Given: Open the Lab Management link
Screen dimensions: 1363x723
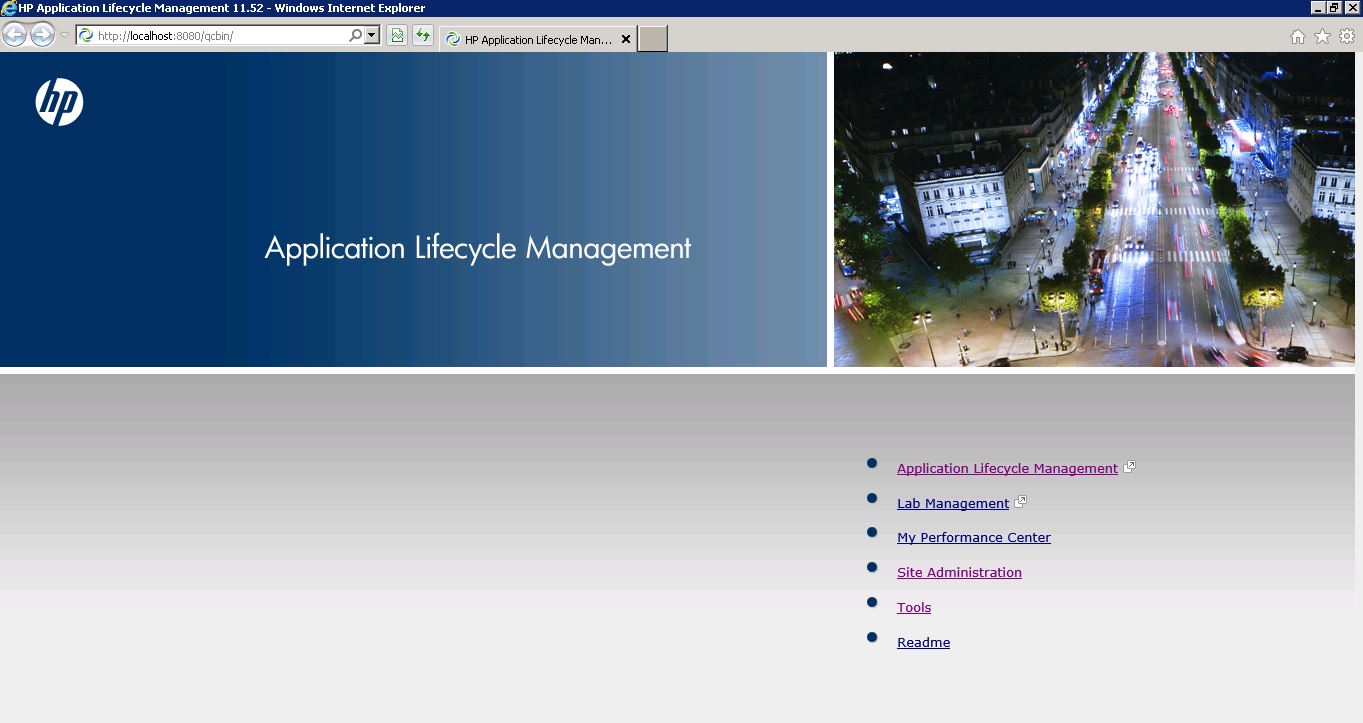Looking at the screenshot, I should click(953, 503).
